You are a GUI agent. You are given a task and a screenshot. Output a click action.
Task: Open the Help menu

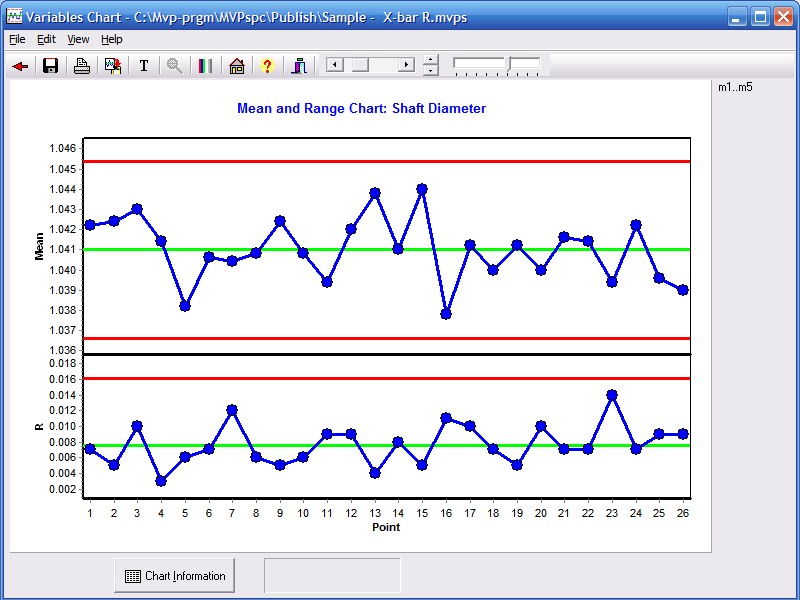112,39
